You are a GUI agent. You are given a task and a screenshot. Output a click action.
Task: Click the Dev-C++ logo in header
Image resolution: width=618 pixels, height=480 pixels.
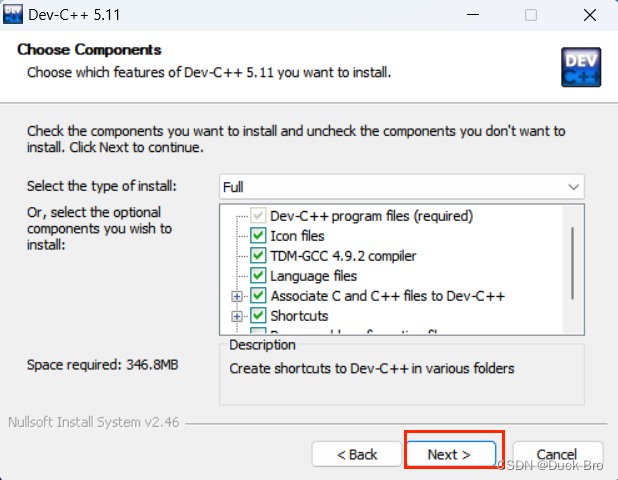(x=581, y=67)
